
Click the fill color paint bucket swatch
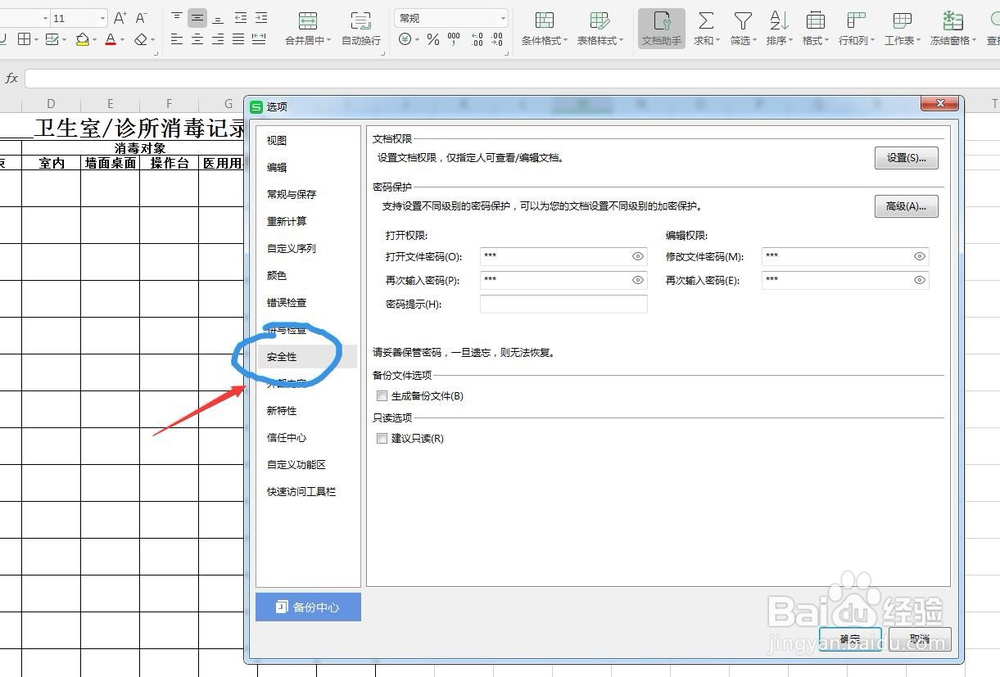81,38
